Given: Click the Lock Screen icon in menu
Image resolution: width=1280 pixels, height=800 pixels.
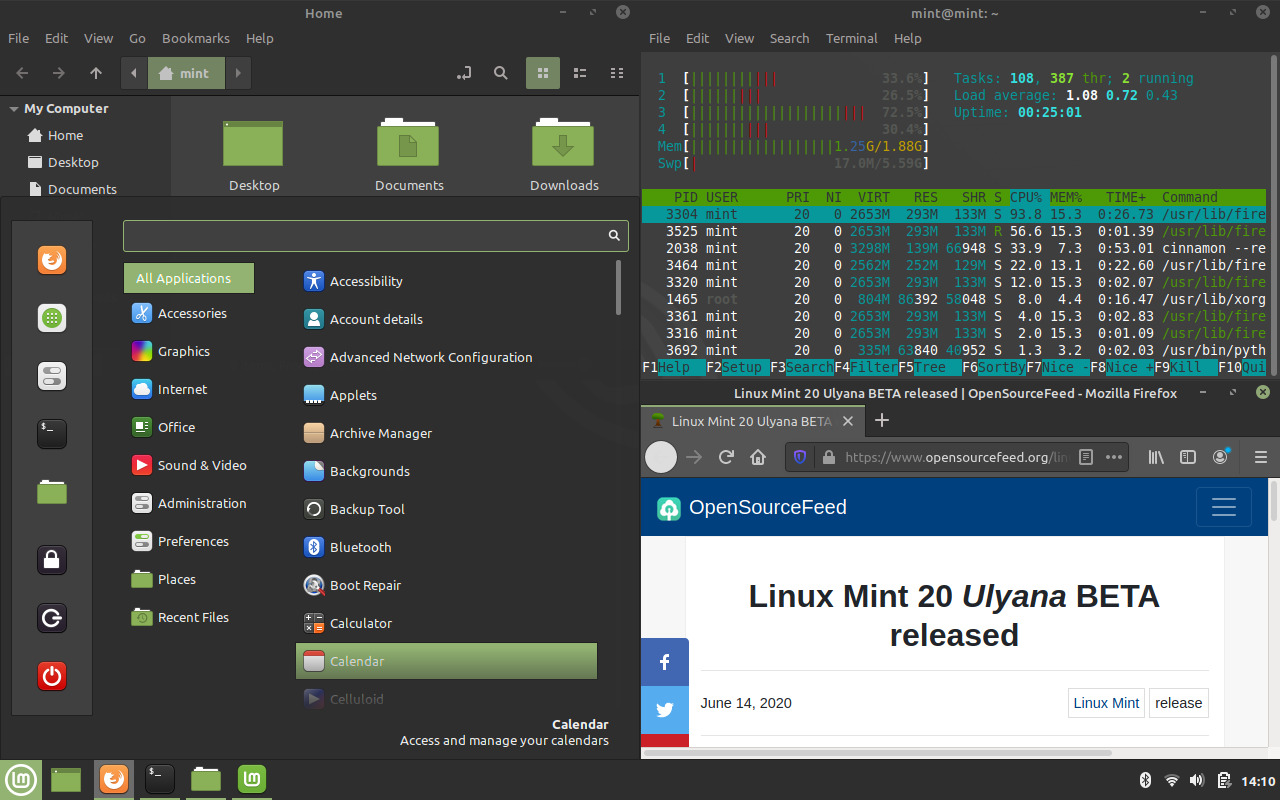Looking at the screenshot, I should point(52,559).
